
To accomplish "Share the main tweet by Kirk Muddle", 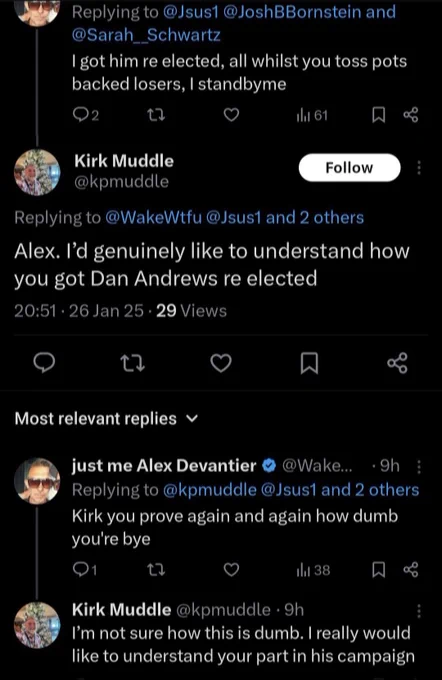I will point(397,363).
